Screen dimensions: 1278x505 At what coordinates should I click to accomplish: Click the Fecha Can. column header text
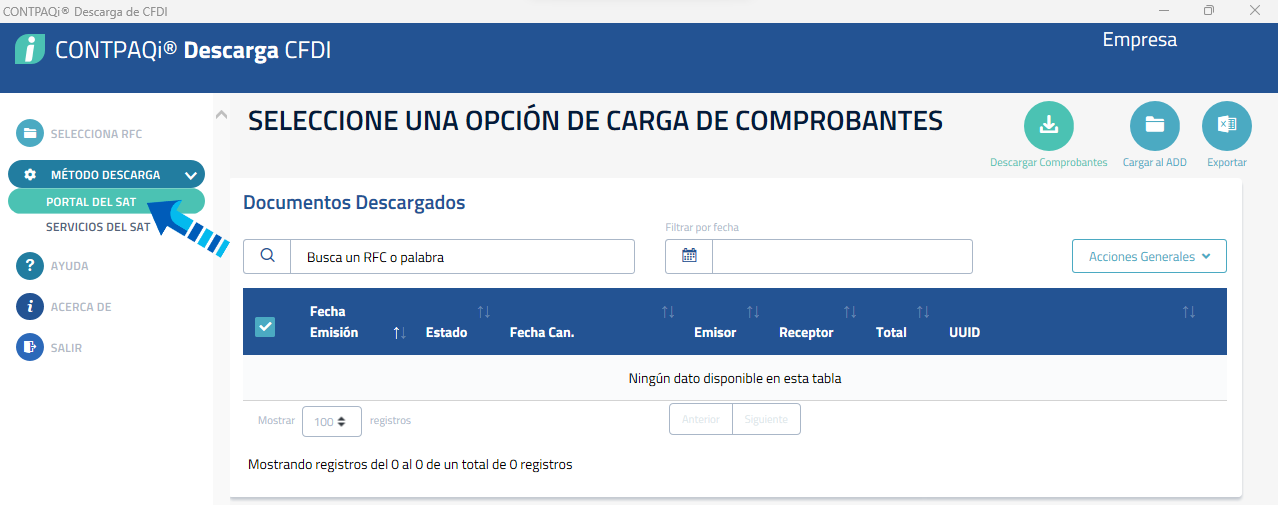pos(542,332)
